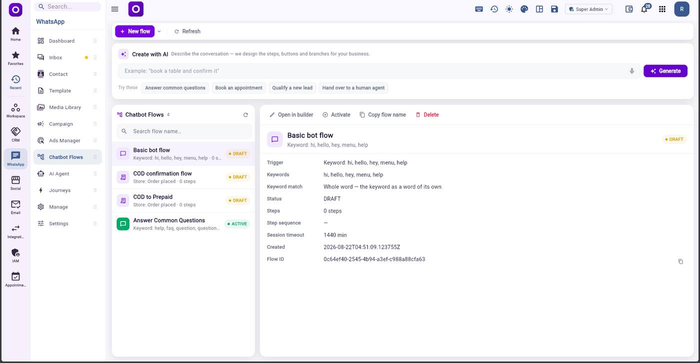This screenshot has width=700, height=363.
Task: Open the Super Admin role dropdown
Action: tap(589, 9)
